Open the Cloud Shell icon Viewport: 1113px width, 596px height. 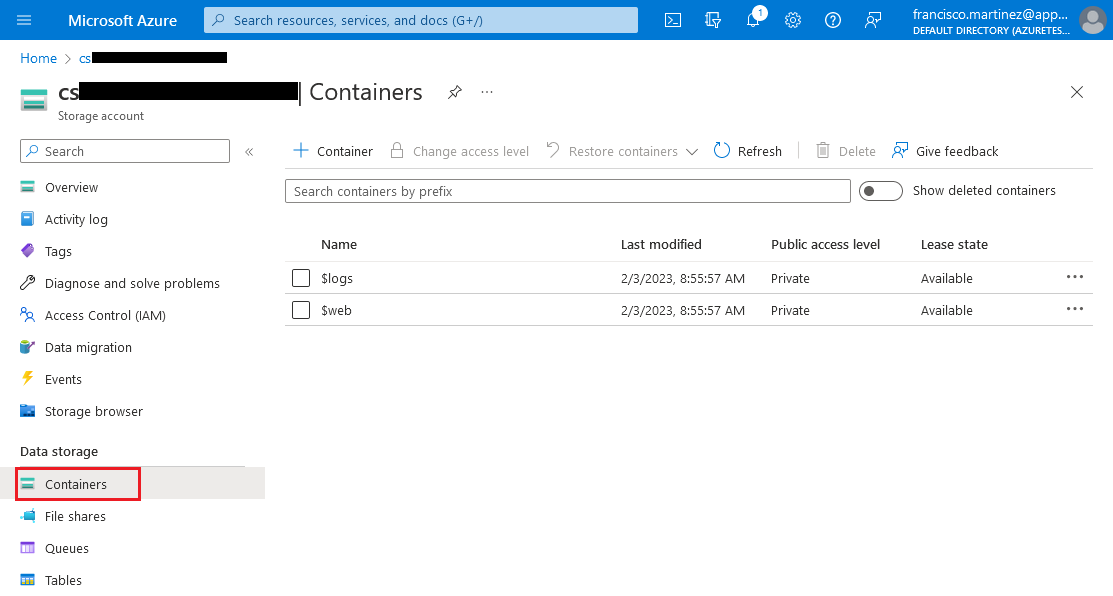674,20
